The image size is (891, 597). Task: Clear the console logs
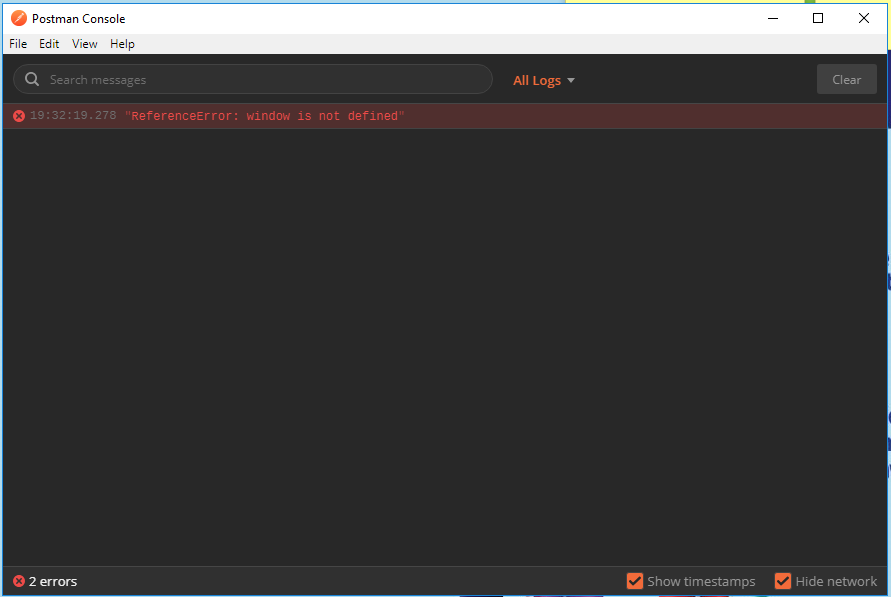pos(847,80)
